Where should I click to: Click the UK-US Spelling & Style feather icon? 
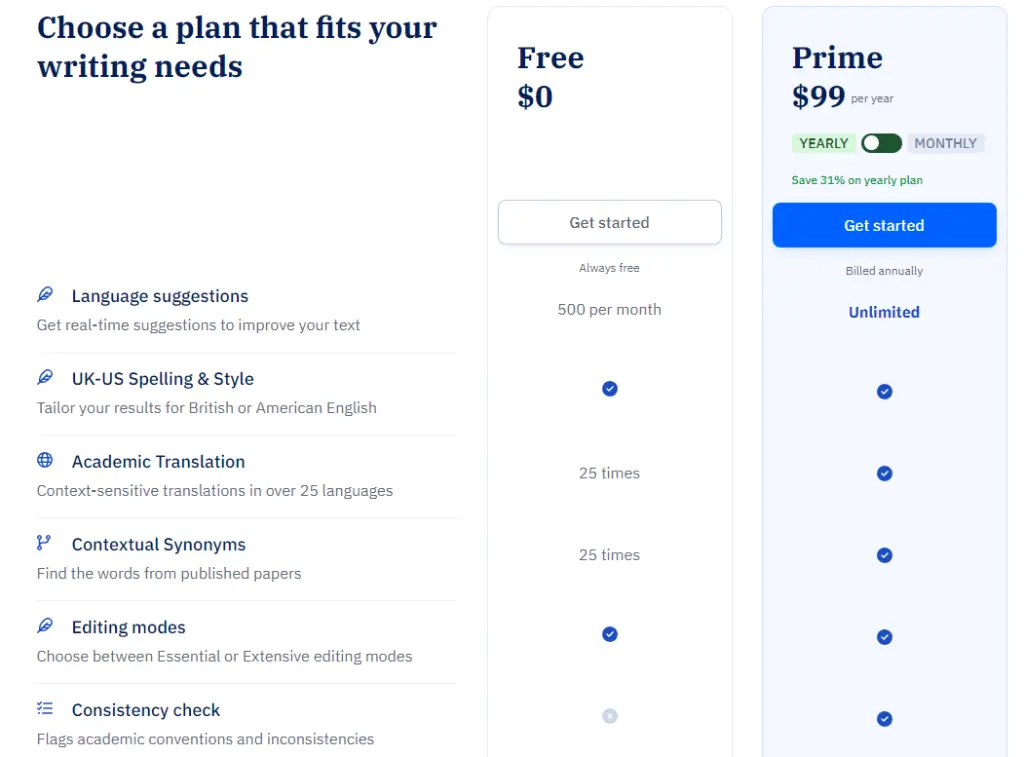tap(45, 378)
